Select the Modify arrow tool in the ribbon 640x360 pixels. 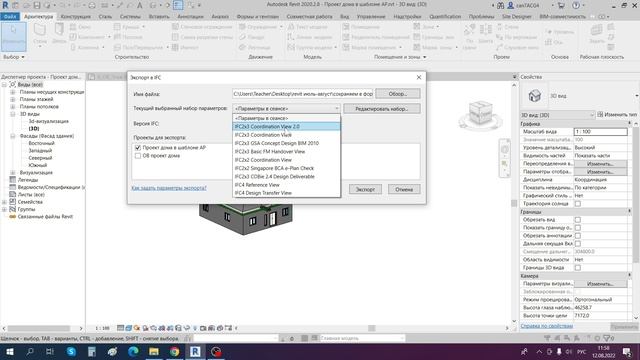[13, 37]
